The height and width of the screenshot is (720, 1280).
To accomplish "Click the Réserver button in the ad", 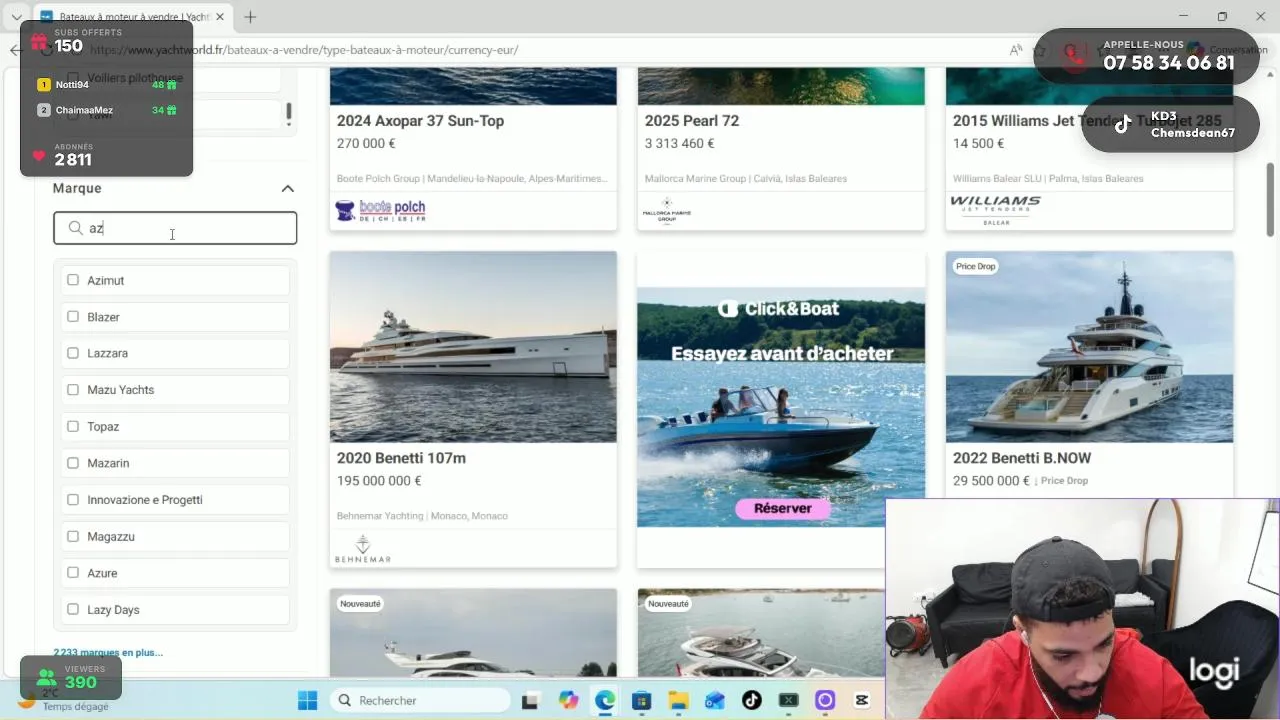I will (x=782, y=508).
